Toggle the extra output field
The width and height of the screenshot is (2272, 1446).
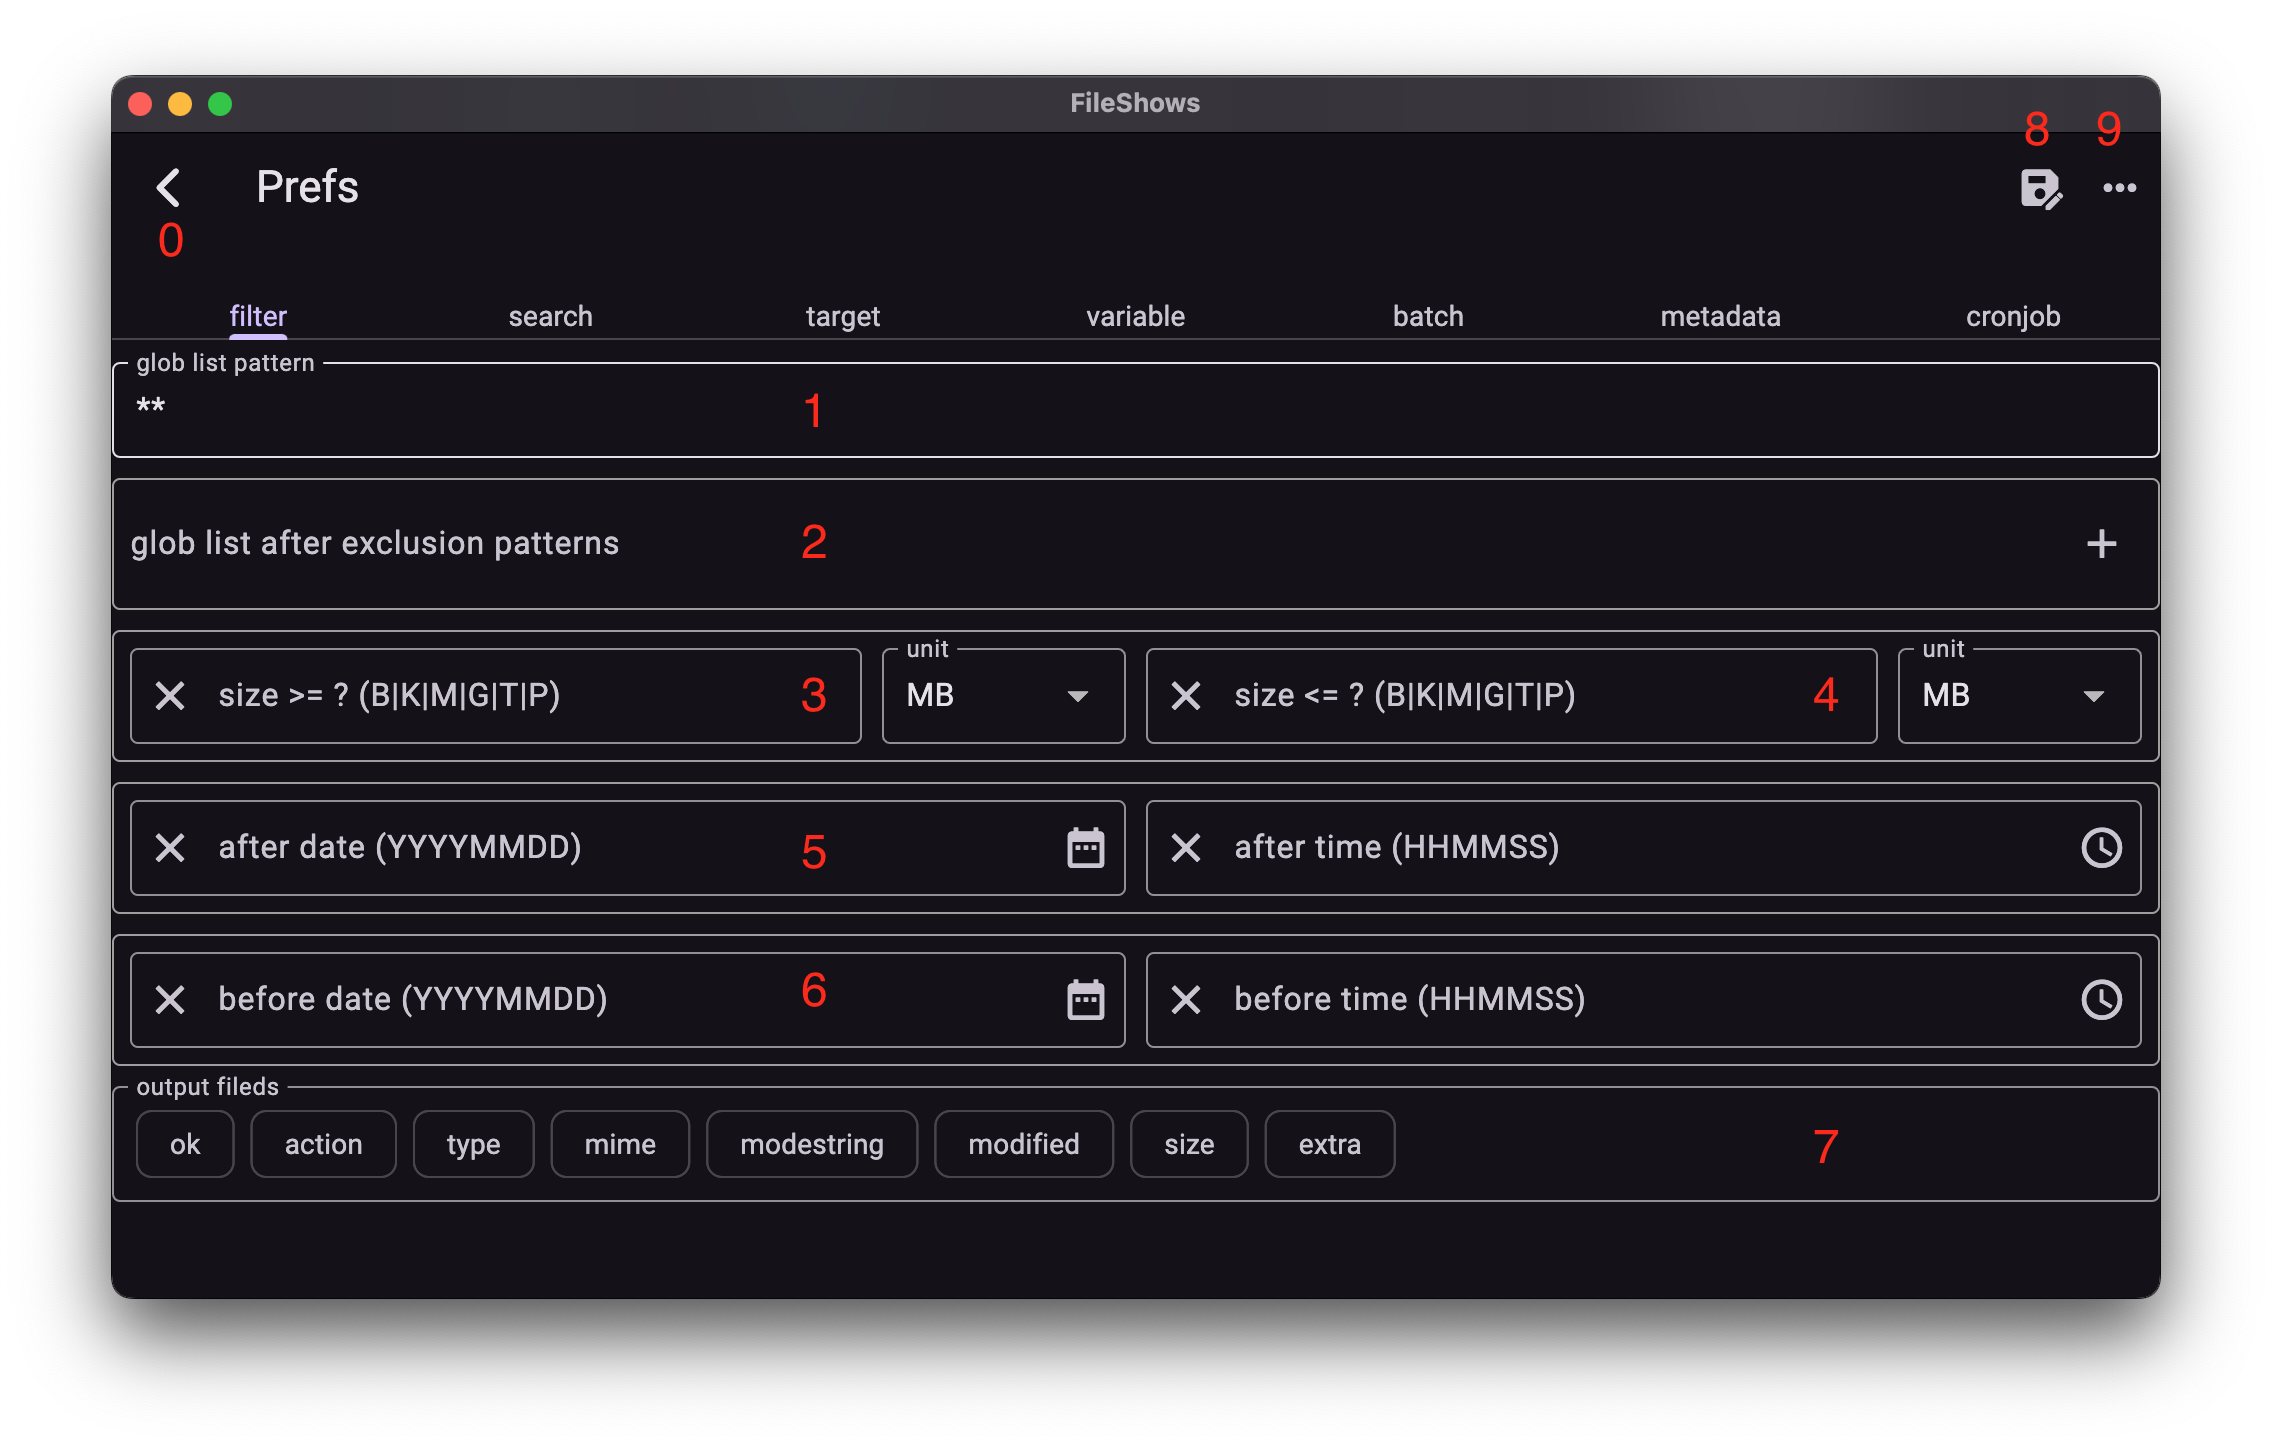[1329, 1144]
